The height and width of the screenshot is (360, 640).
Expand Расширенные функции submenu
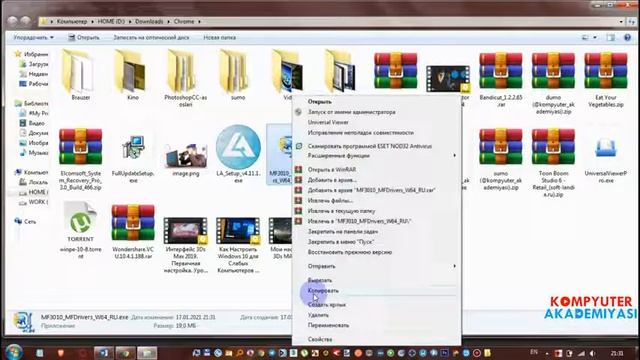(x=377, y=156)
